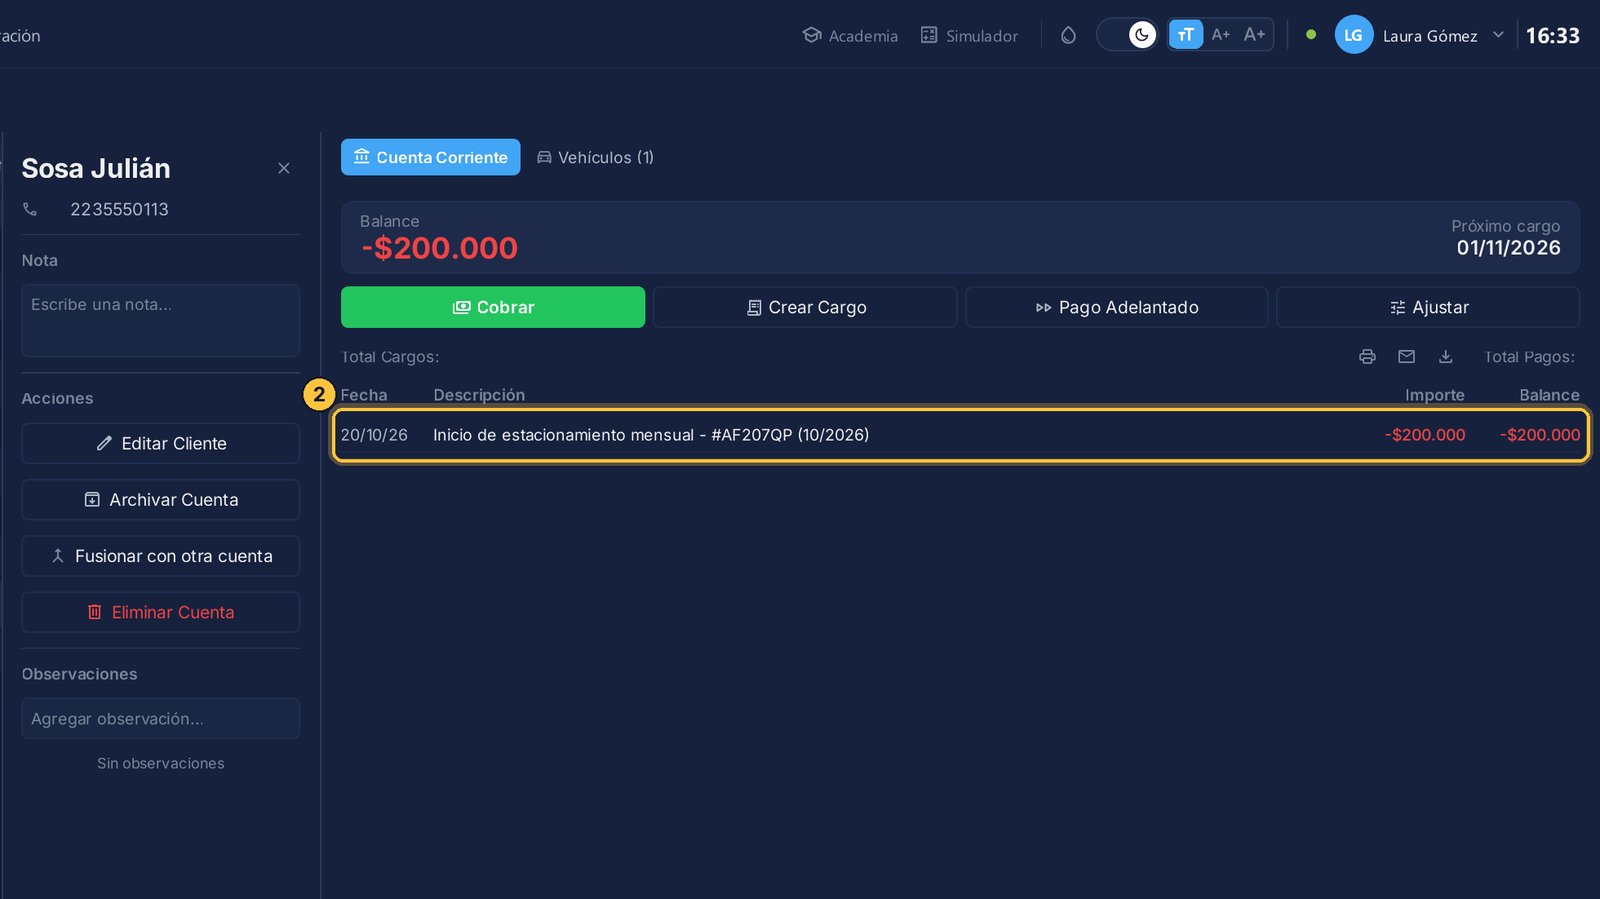
Task: Expand the Laura Gómez user menu
Action: [1498, 35]
